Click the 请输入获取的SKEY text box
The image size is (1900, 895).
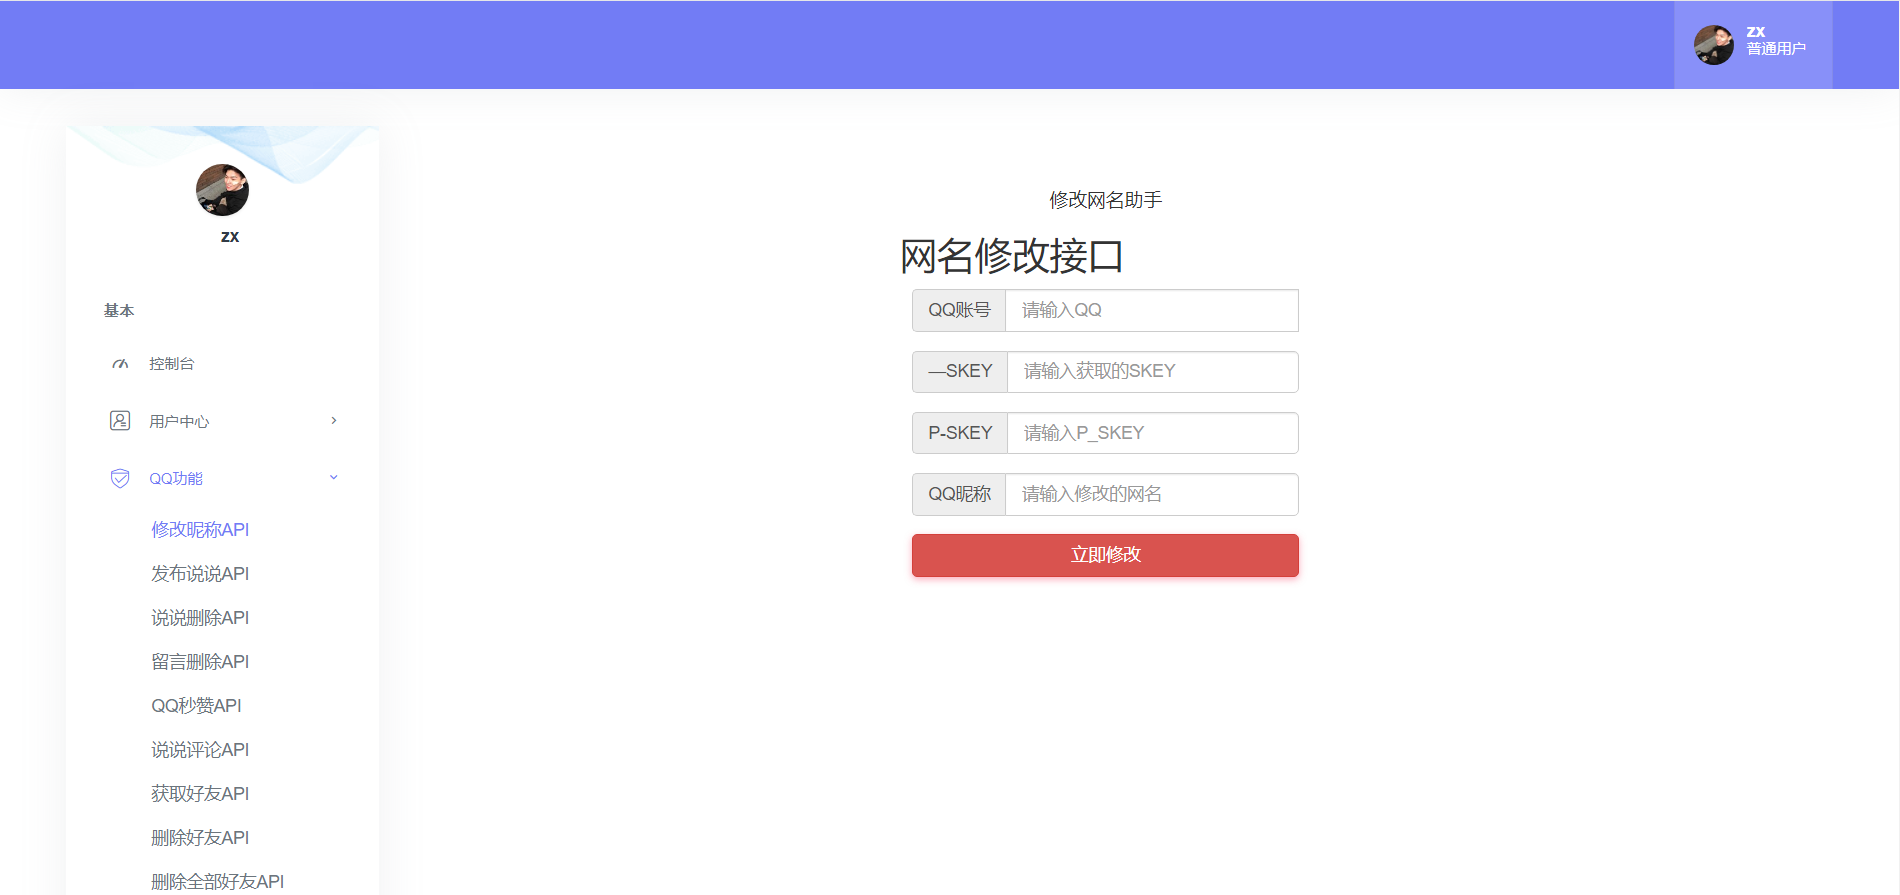pyautogui.click(x=1151, y=372)
